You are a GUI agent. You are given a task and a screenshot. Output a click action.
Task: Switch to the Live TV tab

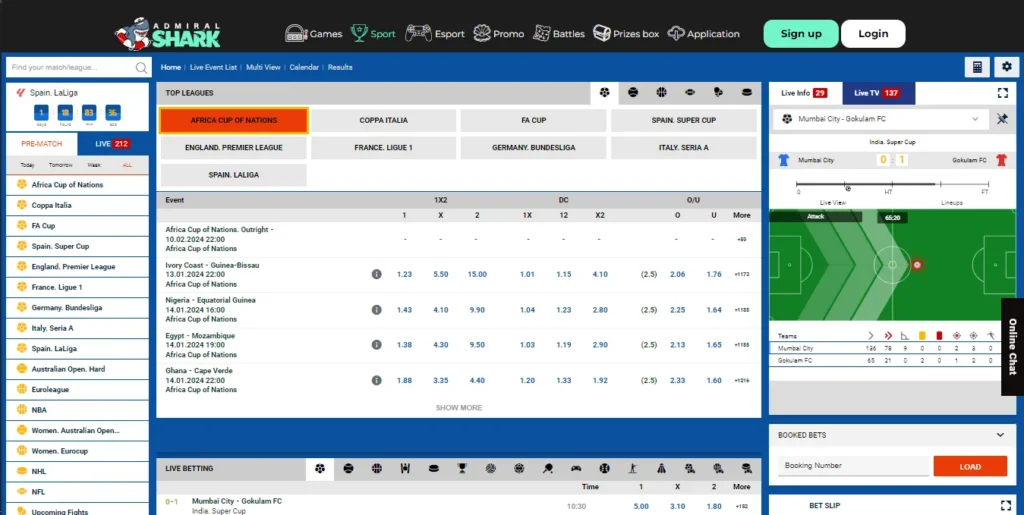[875, 93]
